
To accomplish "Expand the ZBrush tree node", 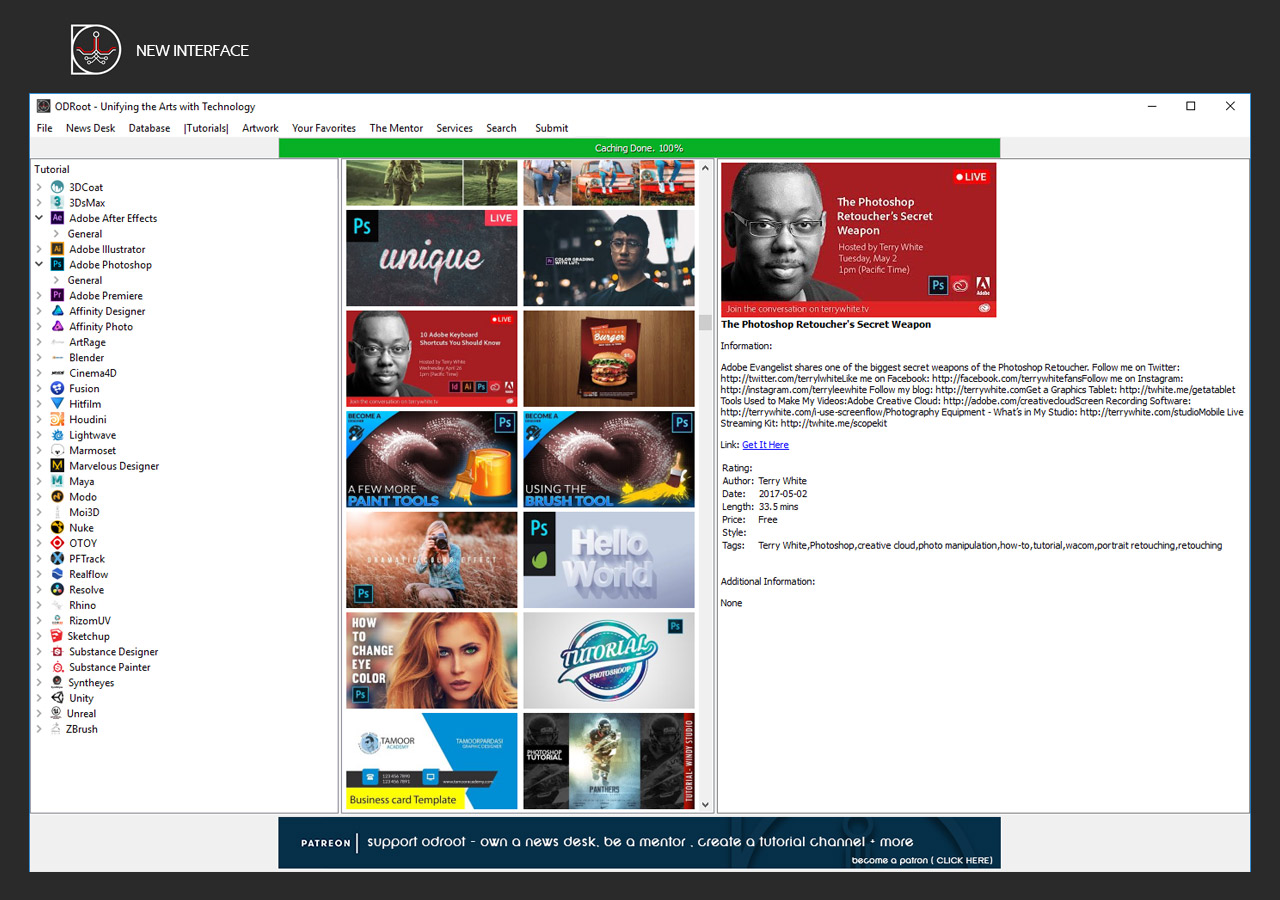I will pos(39,729).
